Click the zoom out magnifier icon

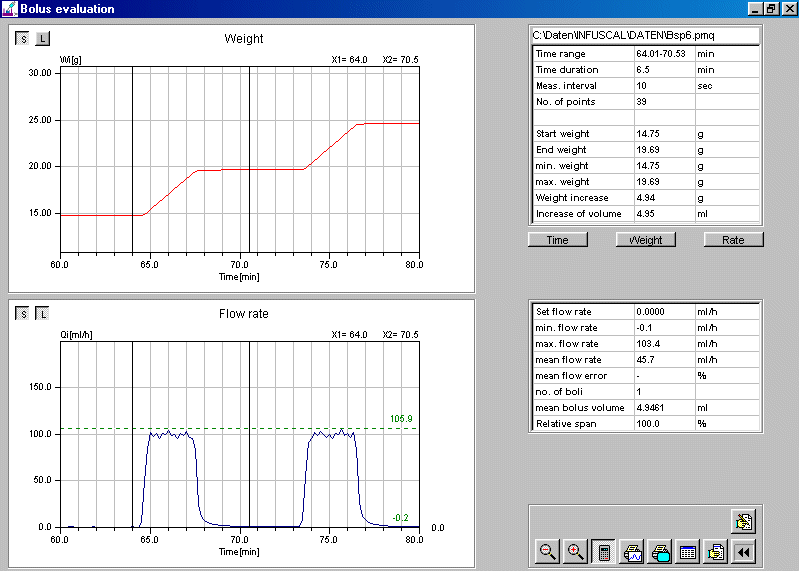[x=547, y=552]
